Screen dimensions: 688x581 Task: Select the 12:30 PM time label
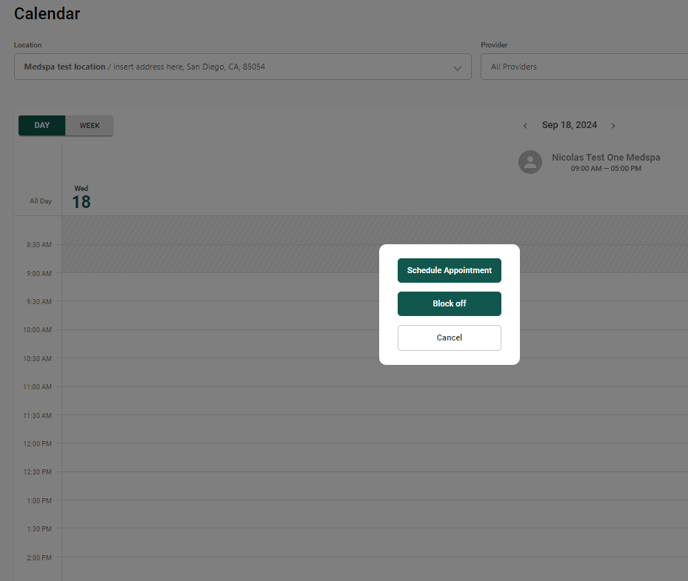37,472
